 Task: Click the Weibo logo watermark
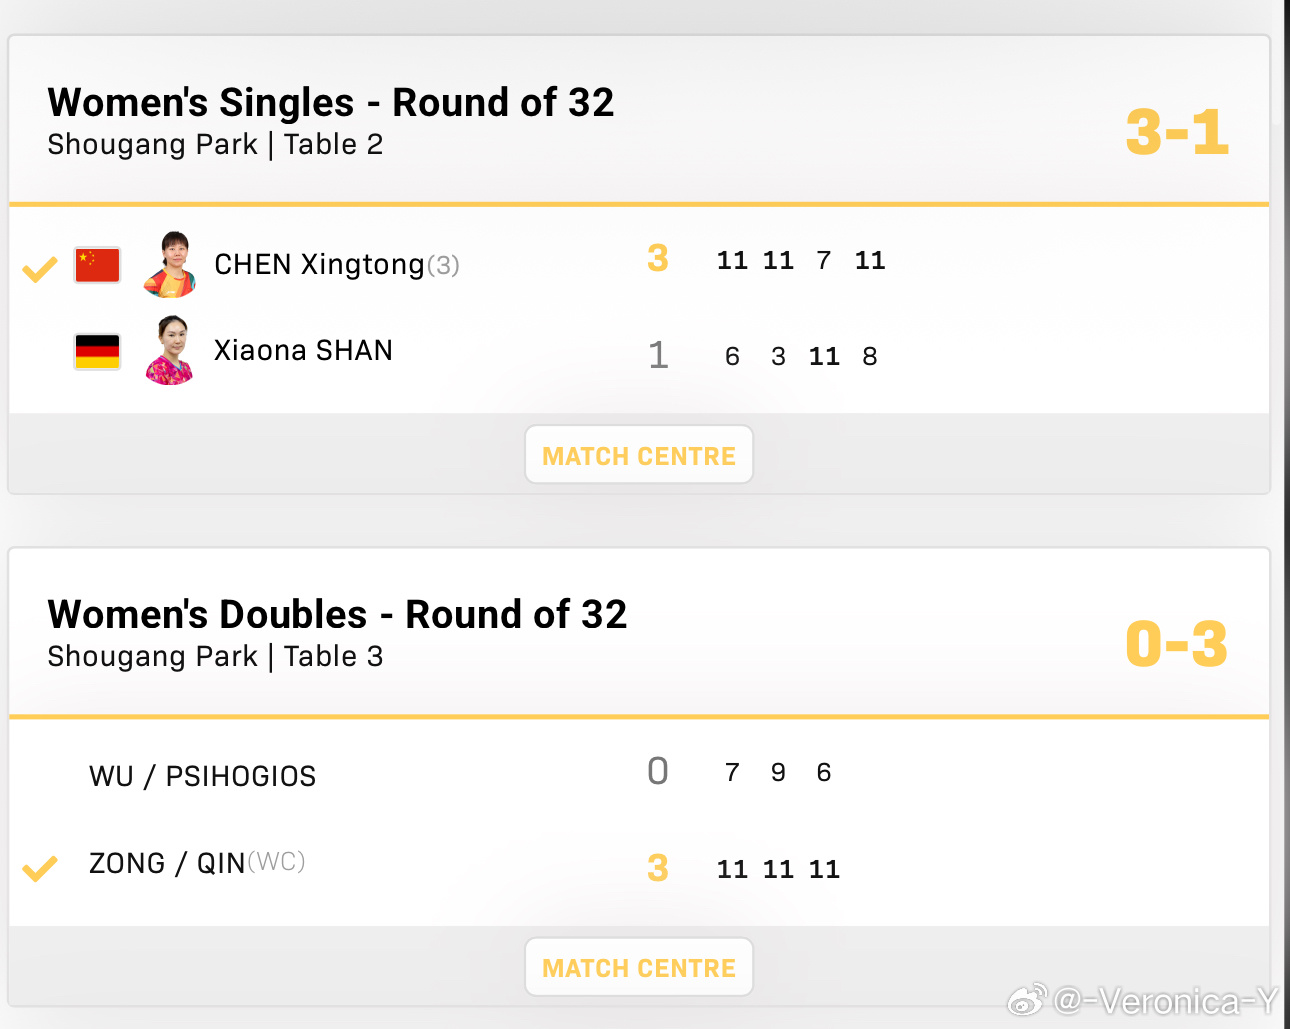[x=1027, y=999]
